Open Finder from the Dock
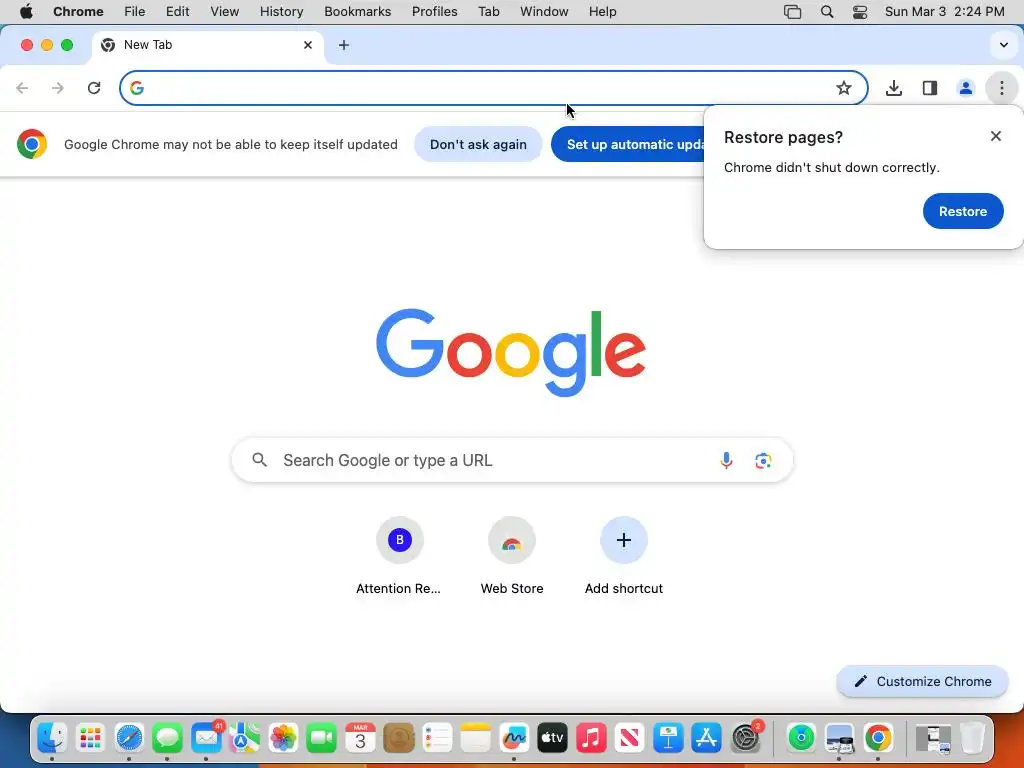Image resolution: width=1024 pixels, height=768 pixels. click(x=52, y=738)
